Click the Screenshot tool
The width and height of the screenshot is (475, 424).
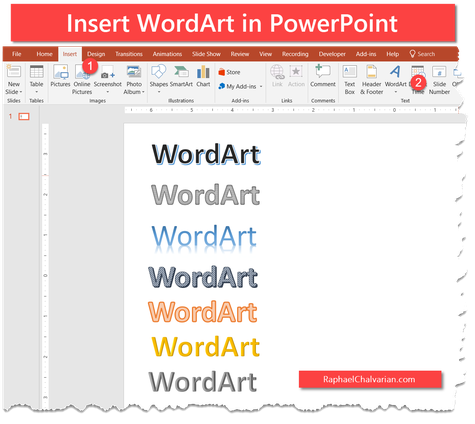[108, 76]
